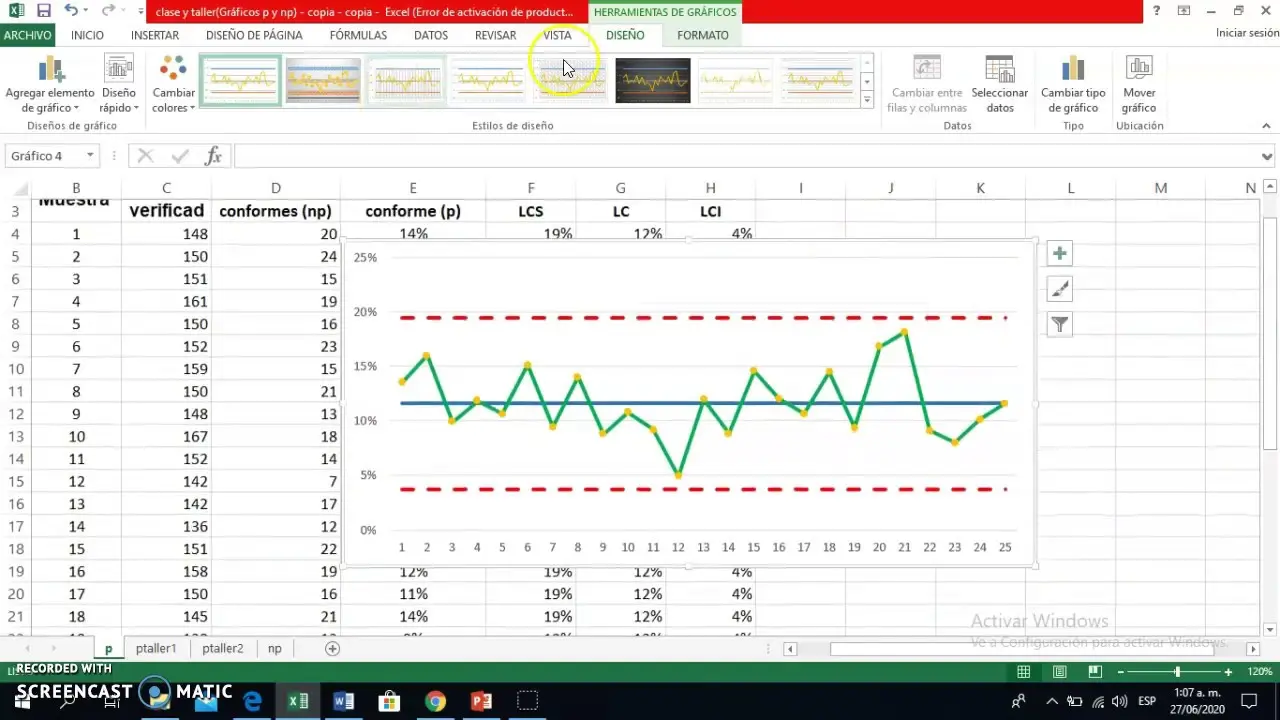Expand the formula bar
This screenshot has height=720, width=1280.
1267,156
